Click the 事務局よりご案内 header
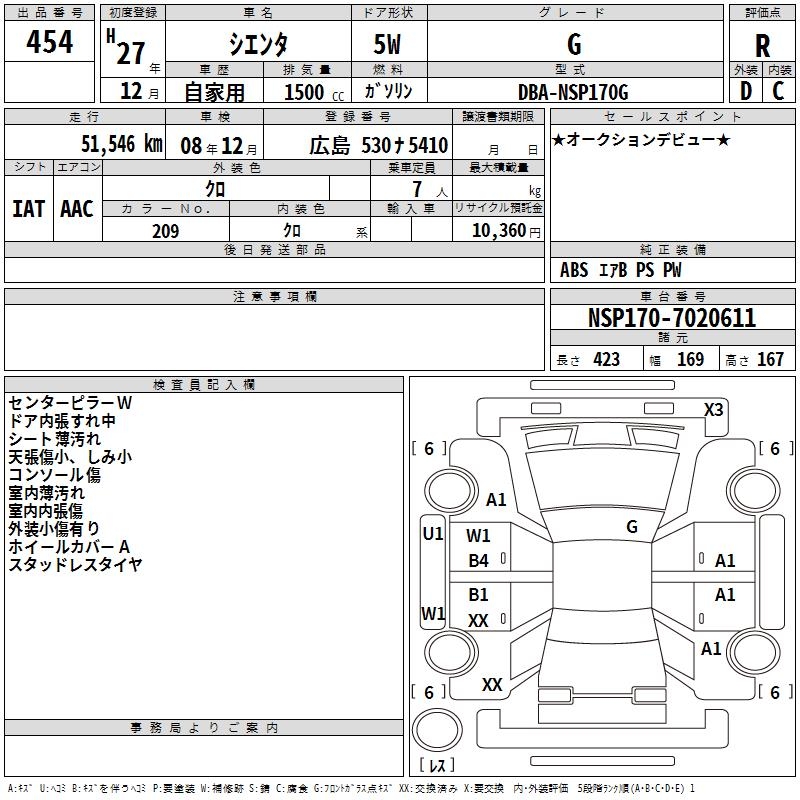 tap(204, 728)
